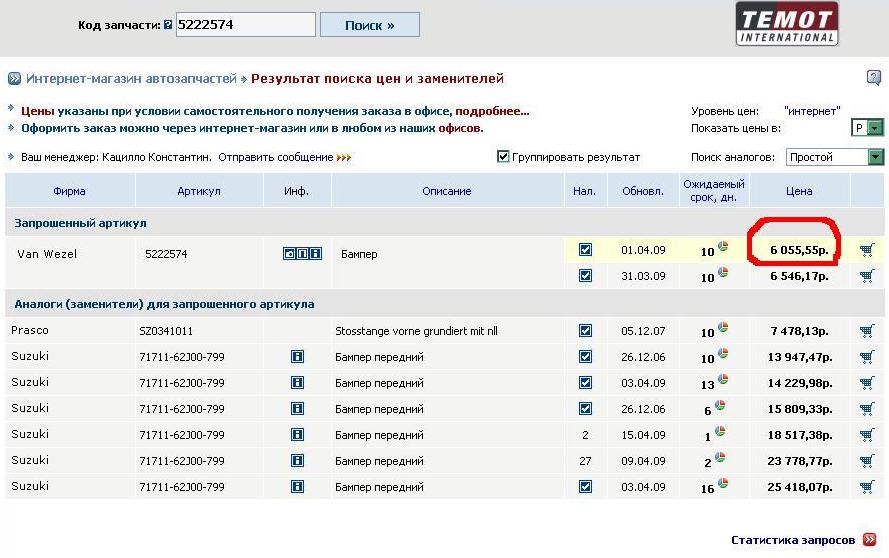Add Suzuki 25 418,07р. item to cart
The image size is (889, 558).
867,487
